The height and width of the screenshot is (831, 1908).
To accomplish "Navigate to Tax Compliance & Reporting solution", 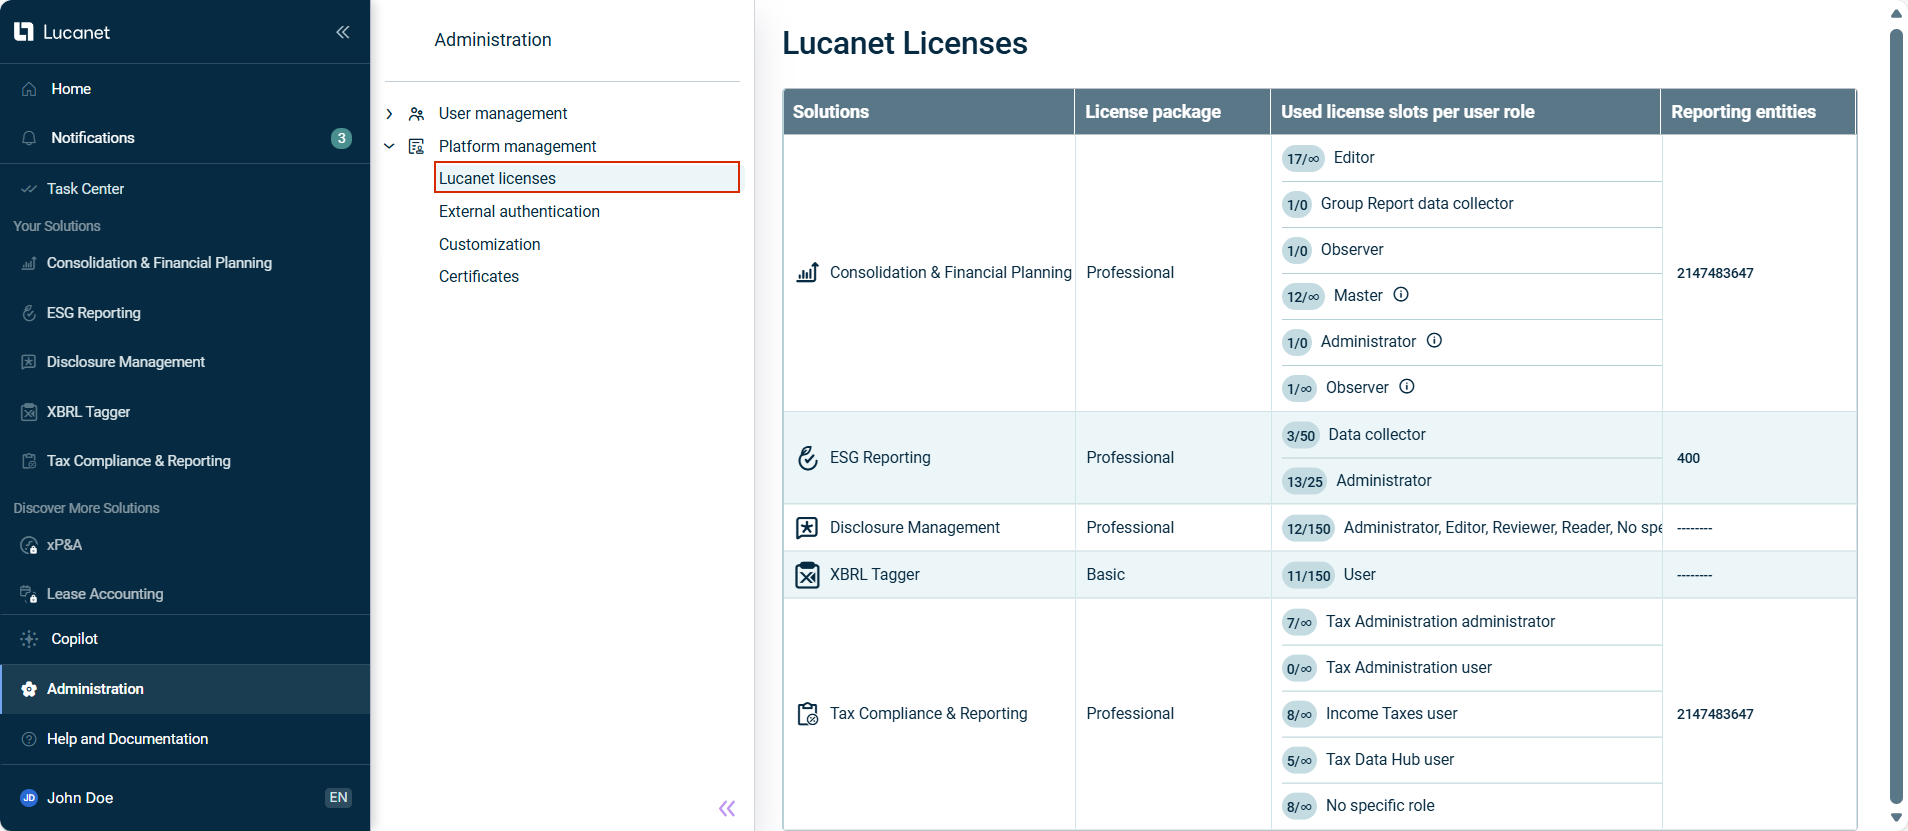I will coord(138,461).
